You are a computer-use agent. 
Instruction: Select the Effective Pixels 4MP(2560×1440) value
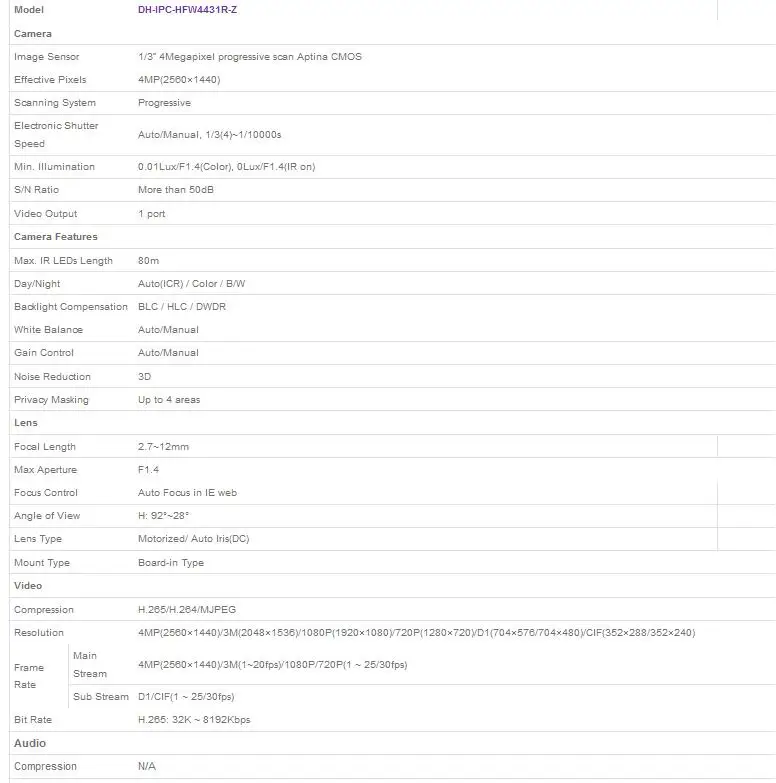179,79
